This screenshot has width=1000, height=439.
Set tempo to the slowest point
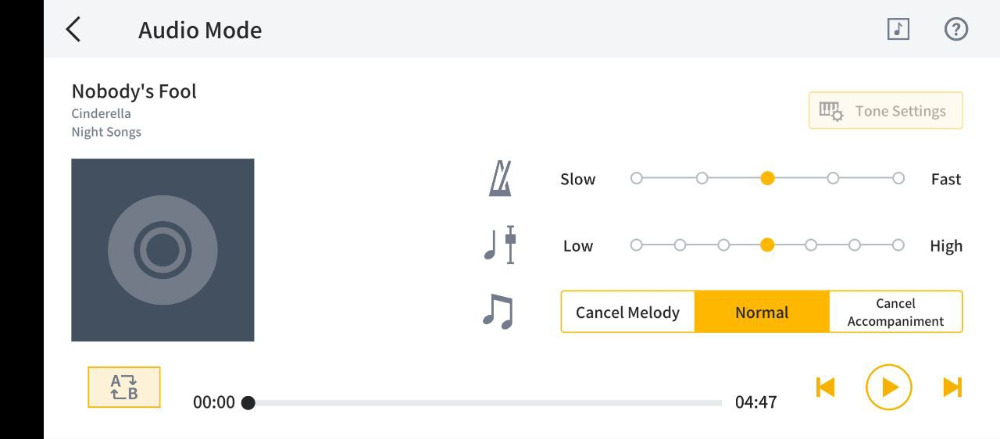(636, 179)
